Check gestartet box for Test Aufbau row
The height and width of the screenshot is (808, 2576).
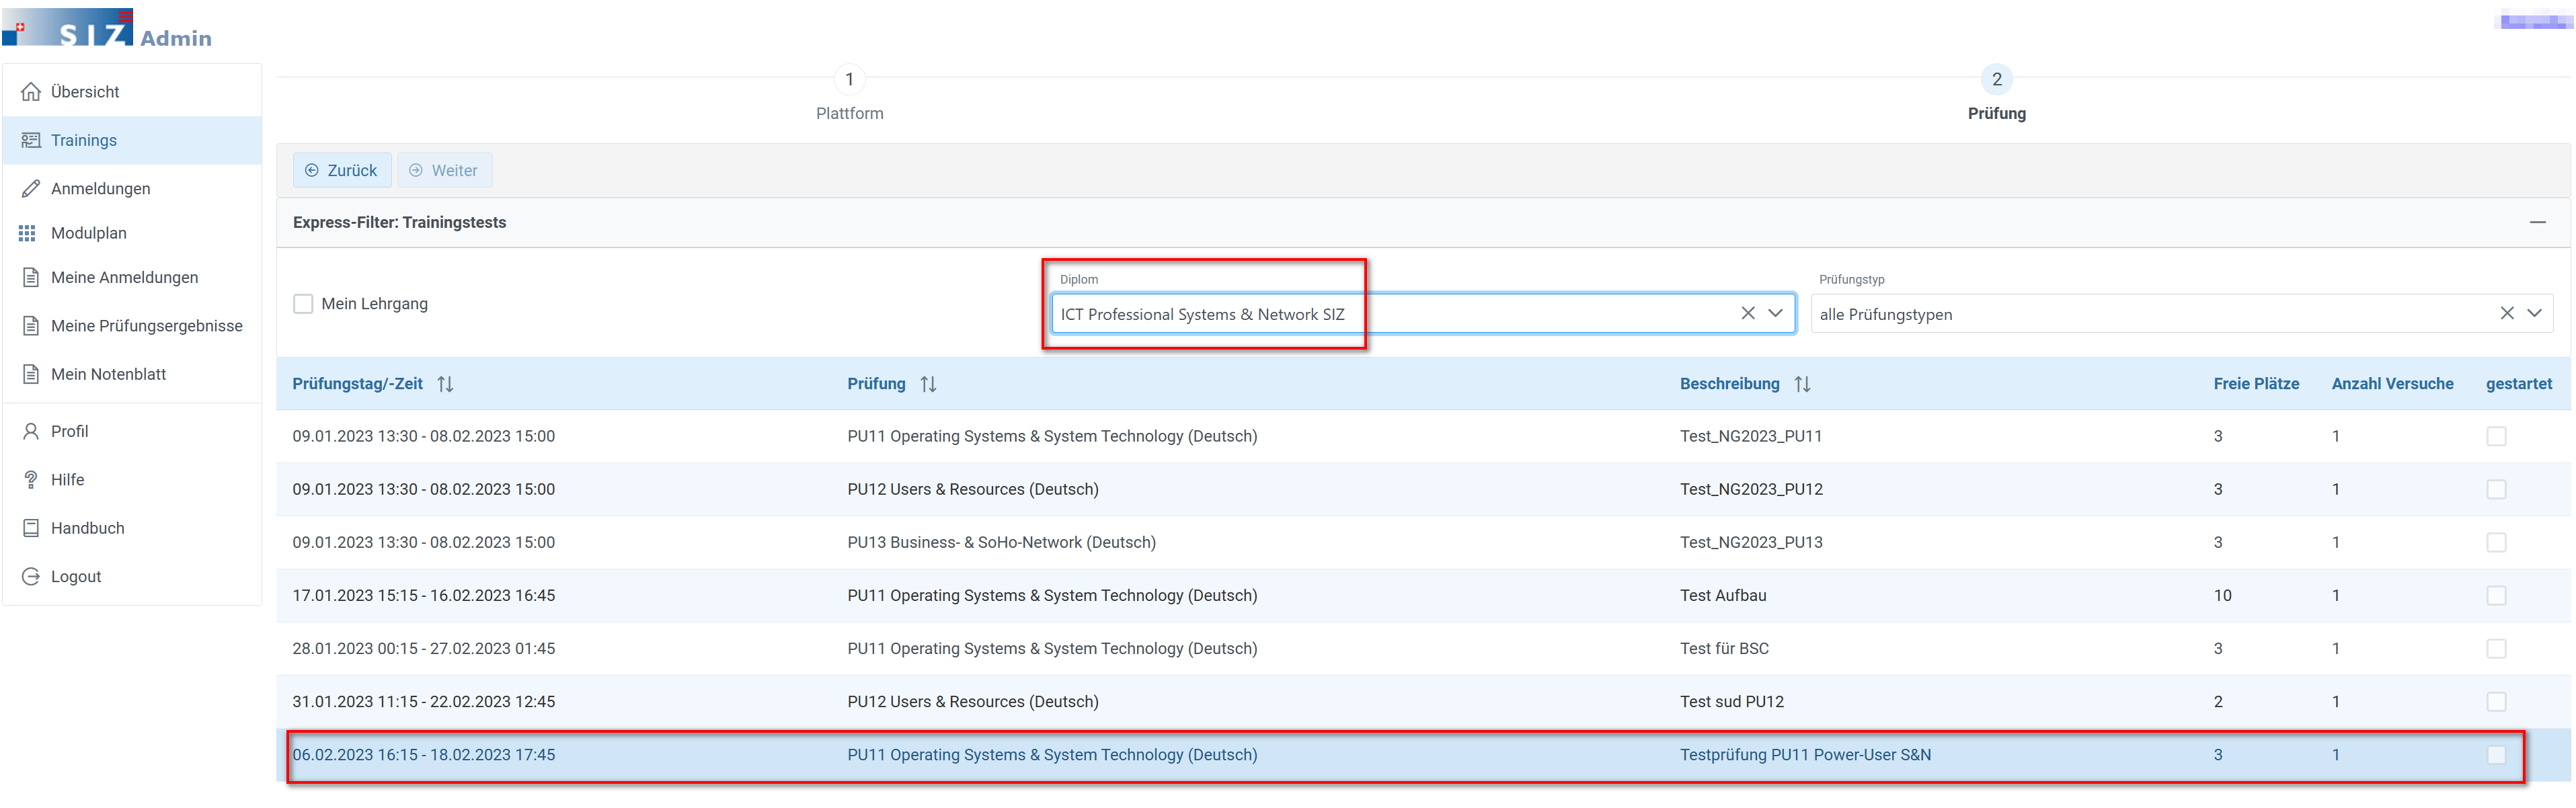tap(2496, 595)
